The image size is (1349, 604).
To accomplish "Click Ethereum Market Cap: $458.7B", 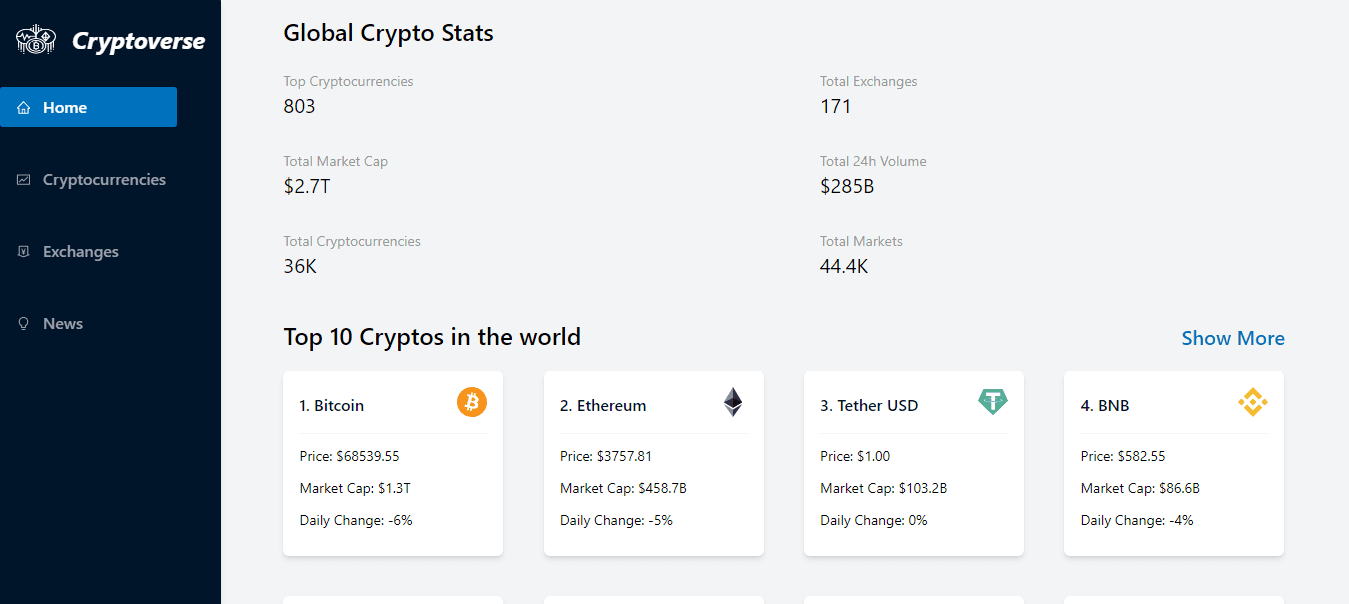I will (x=623, y=488).
